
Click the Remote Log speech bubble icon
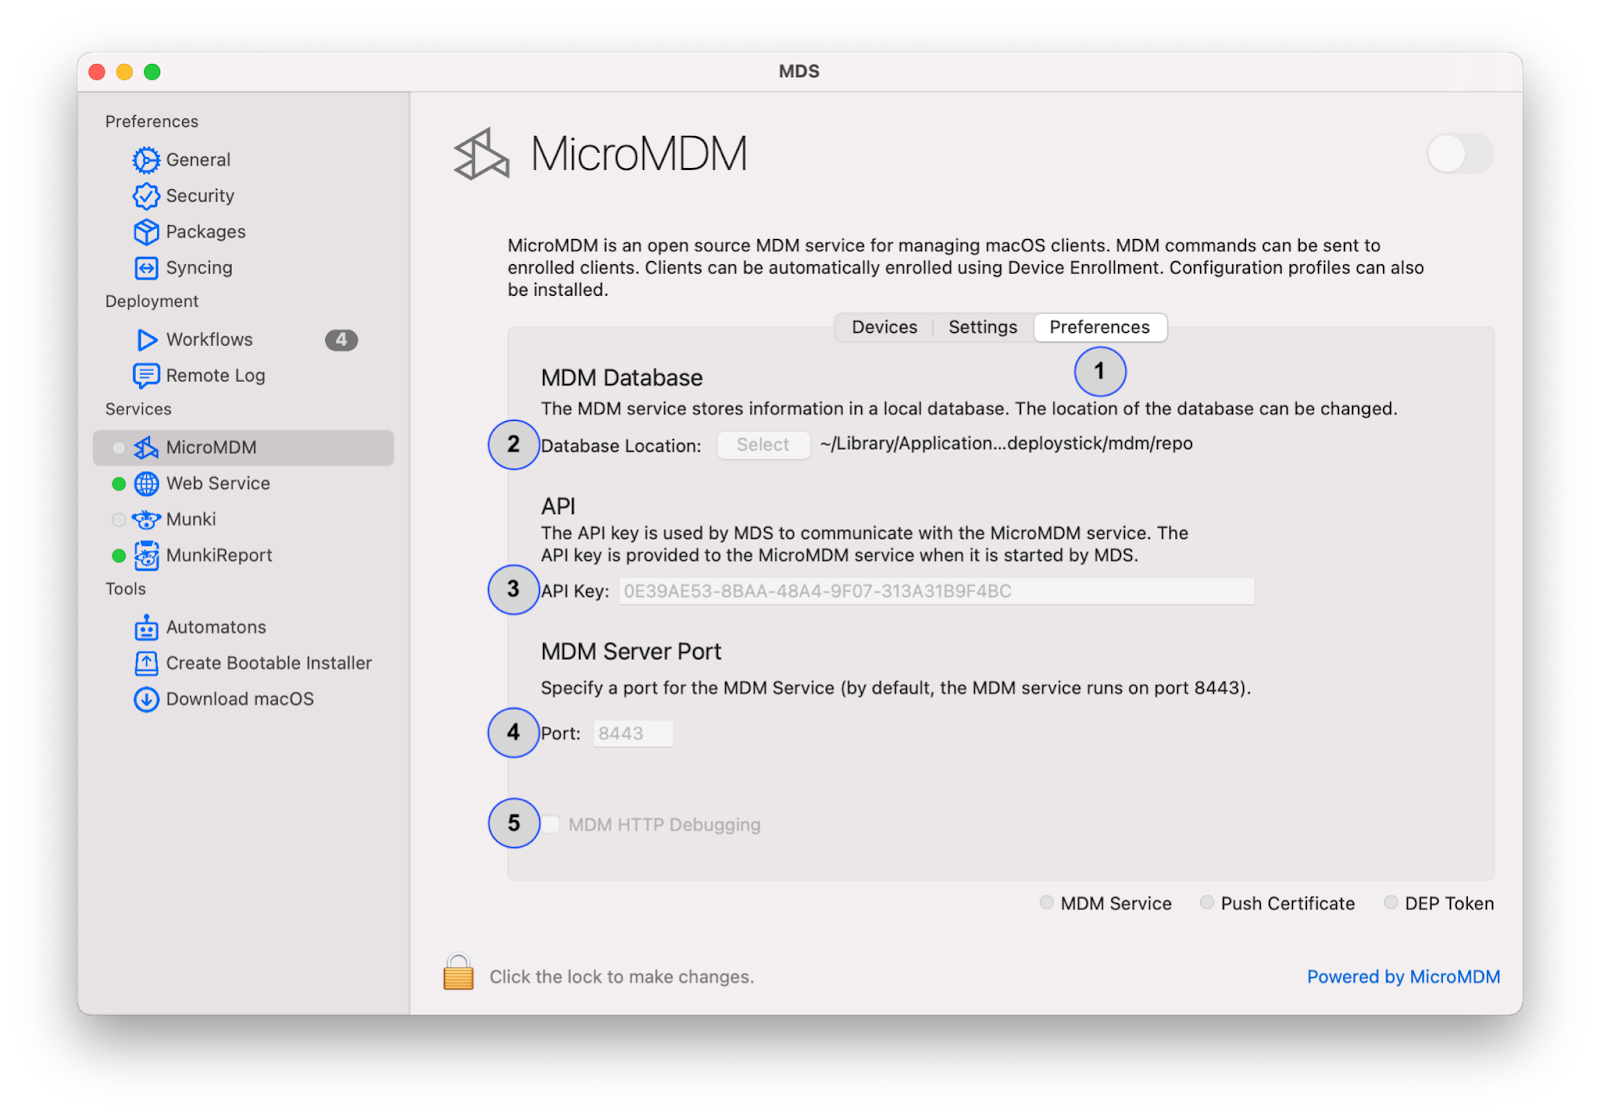[146, 376]
